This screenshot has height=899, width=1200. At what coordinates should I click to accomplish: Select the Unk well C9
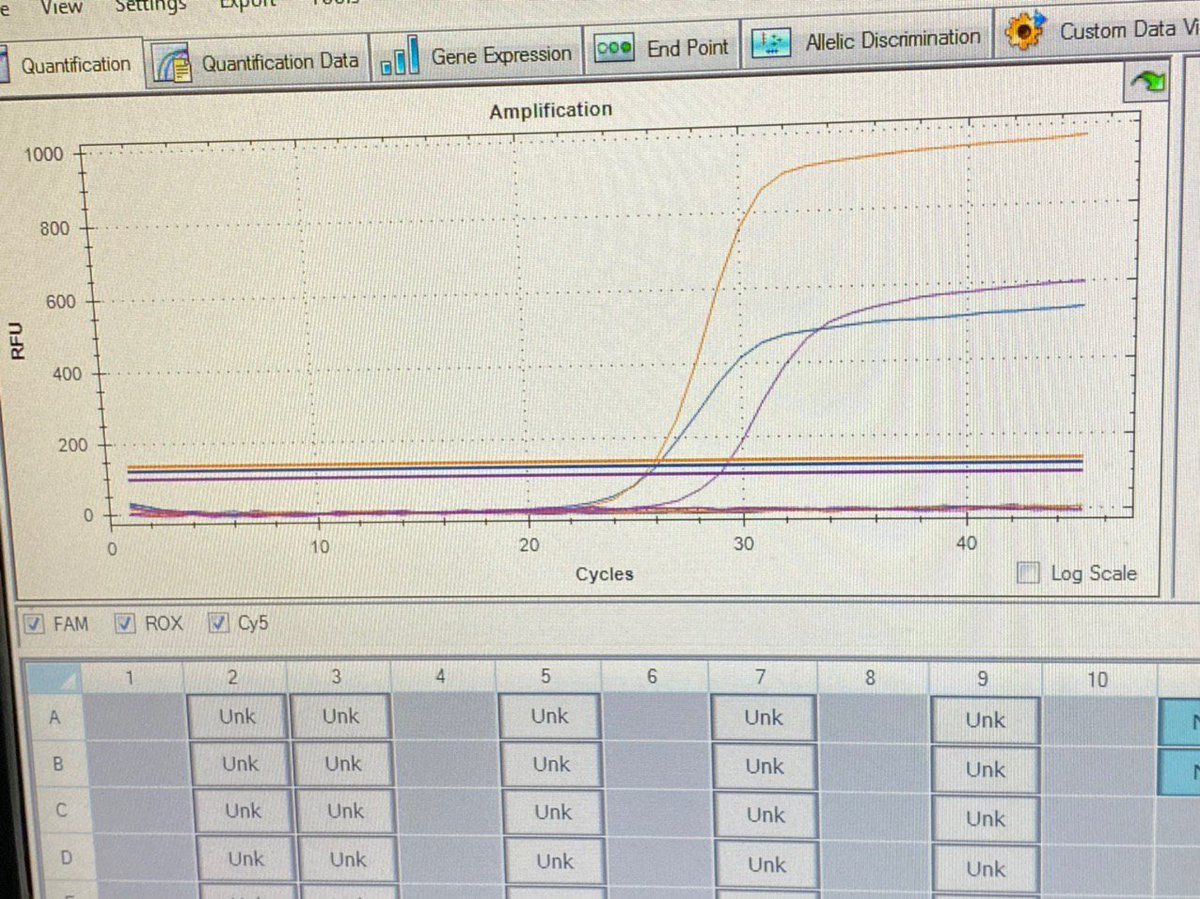click(986, 819)
